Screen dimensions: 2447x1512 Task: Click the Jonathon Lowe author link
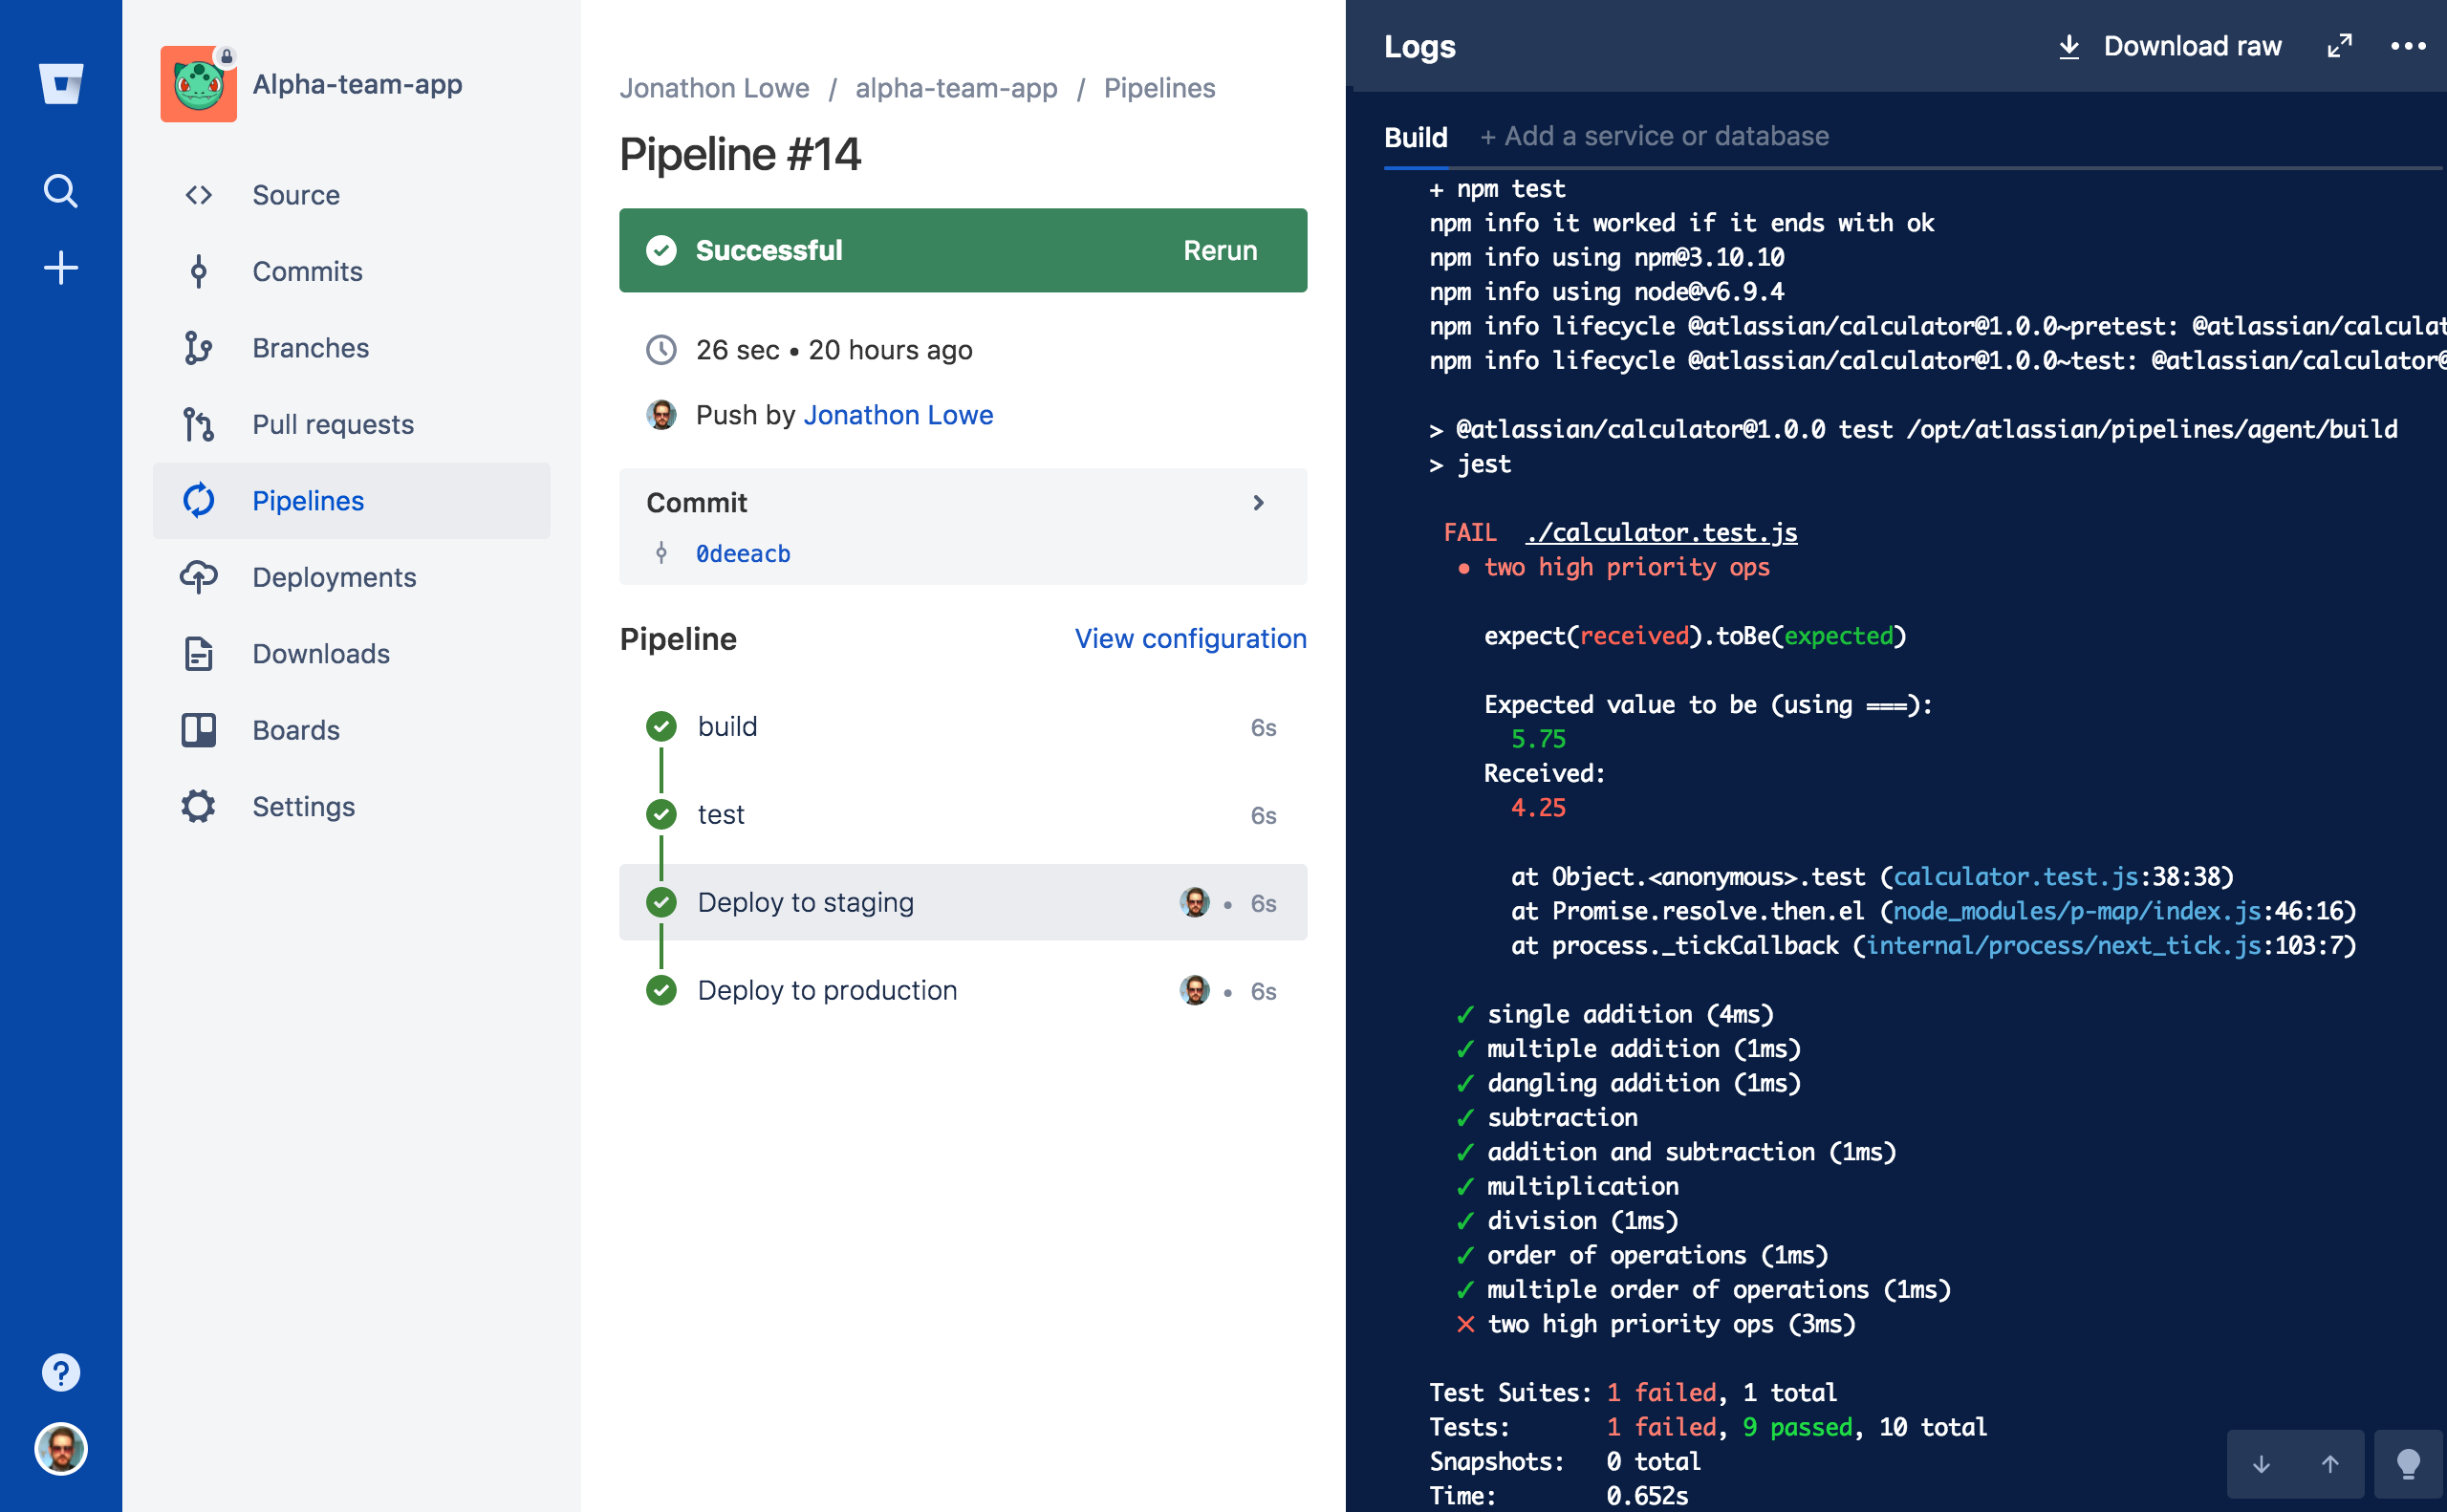[x=900, y=414]
